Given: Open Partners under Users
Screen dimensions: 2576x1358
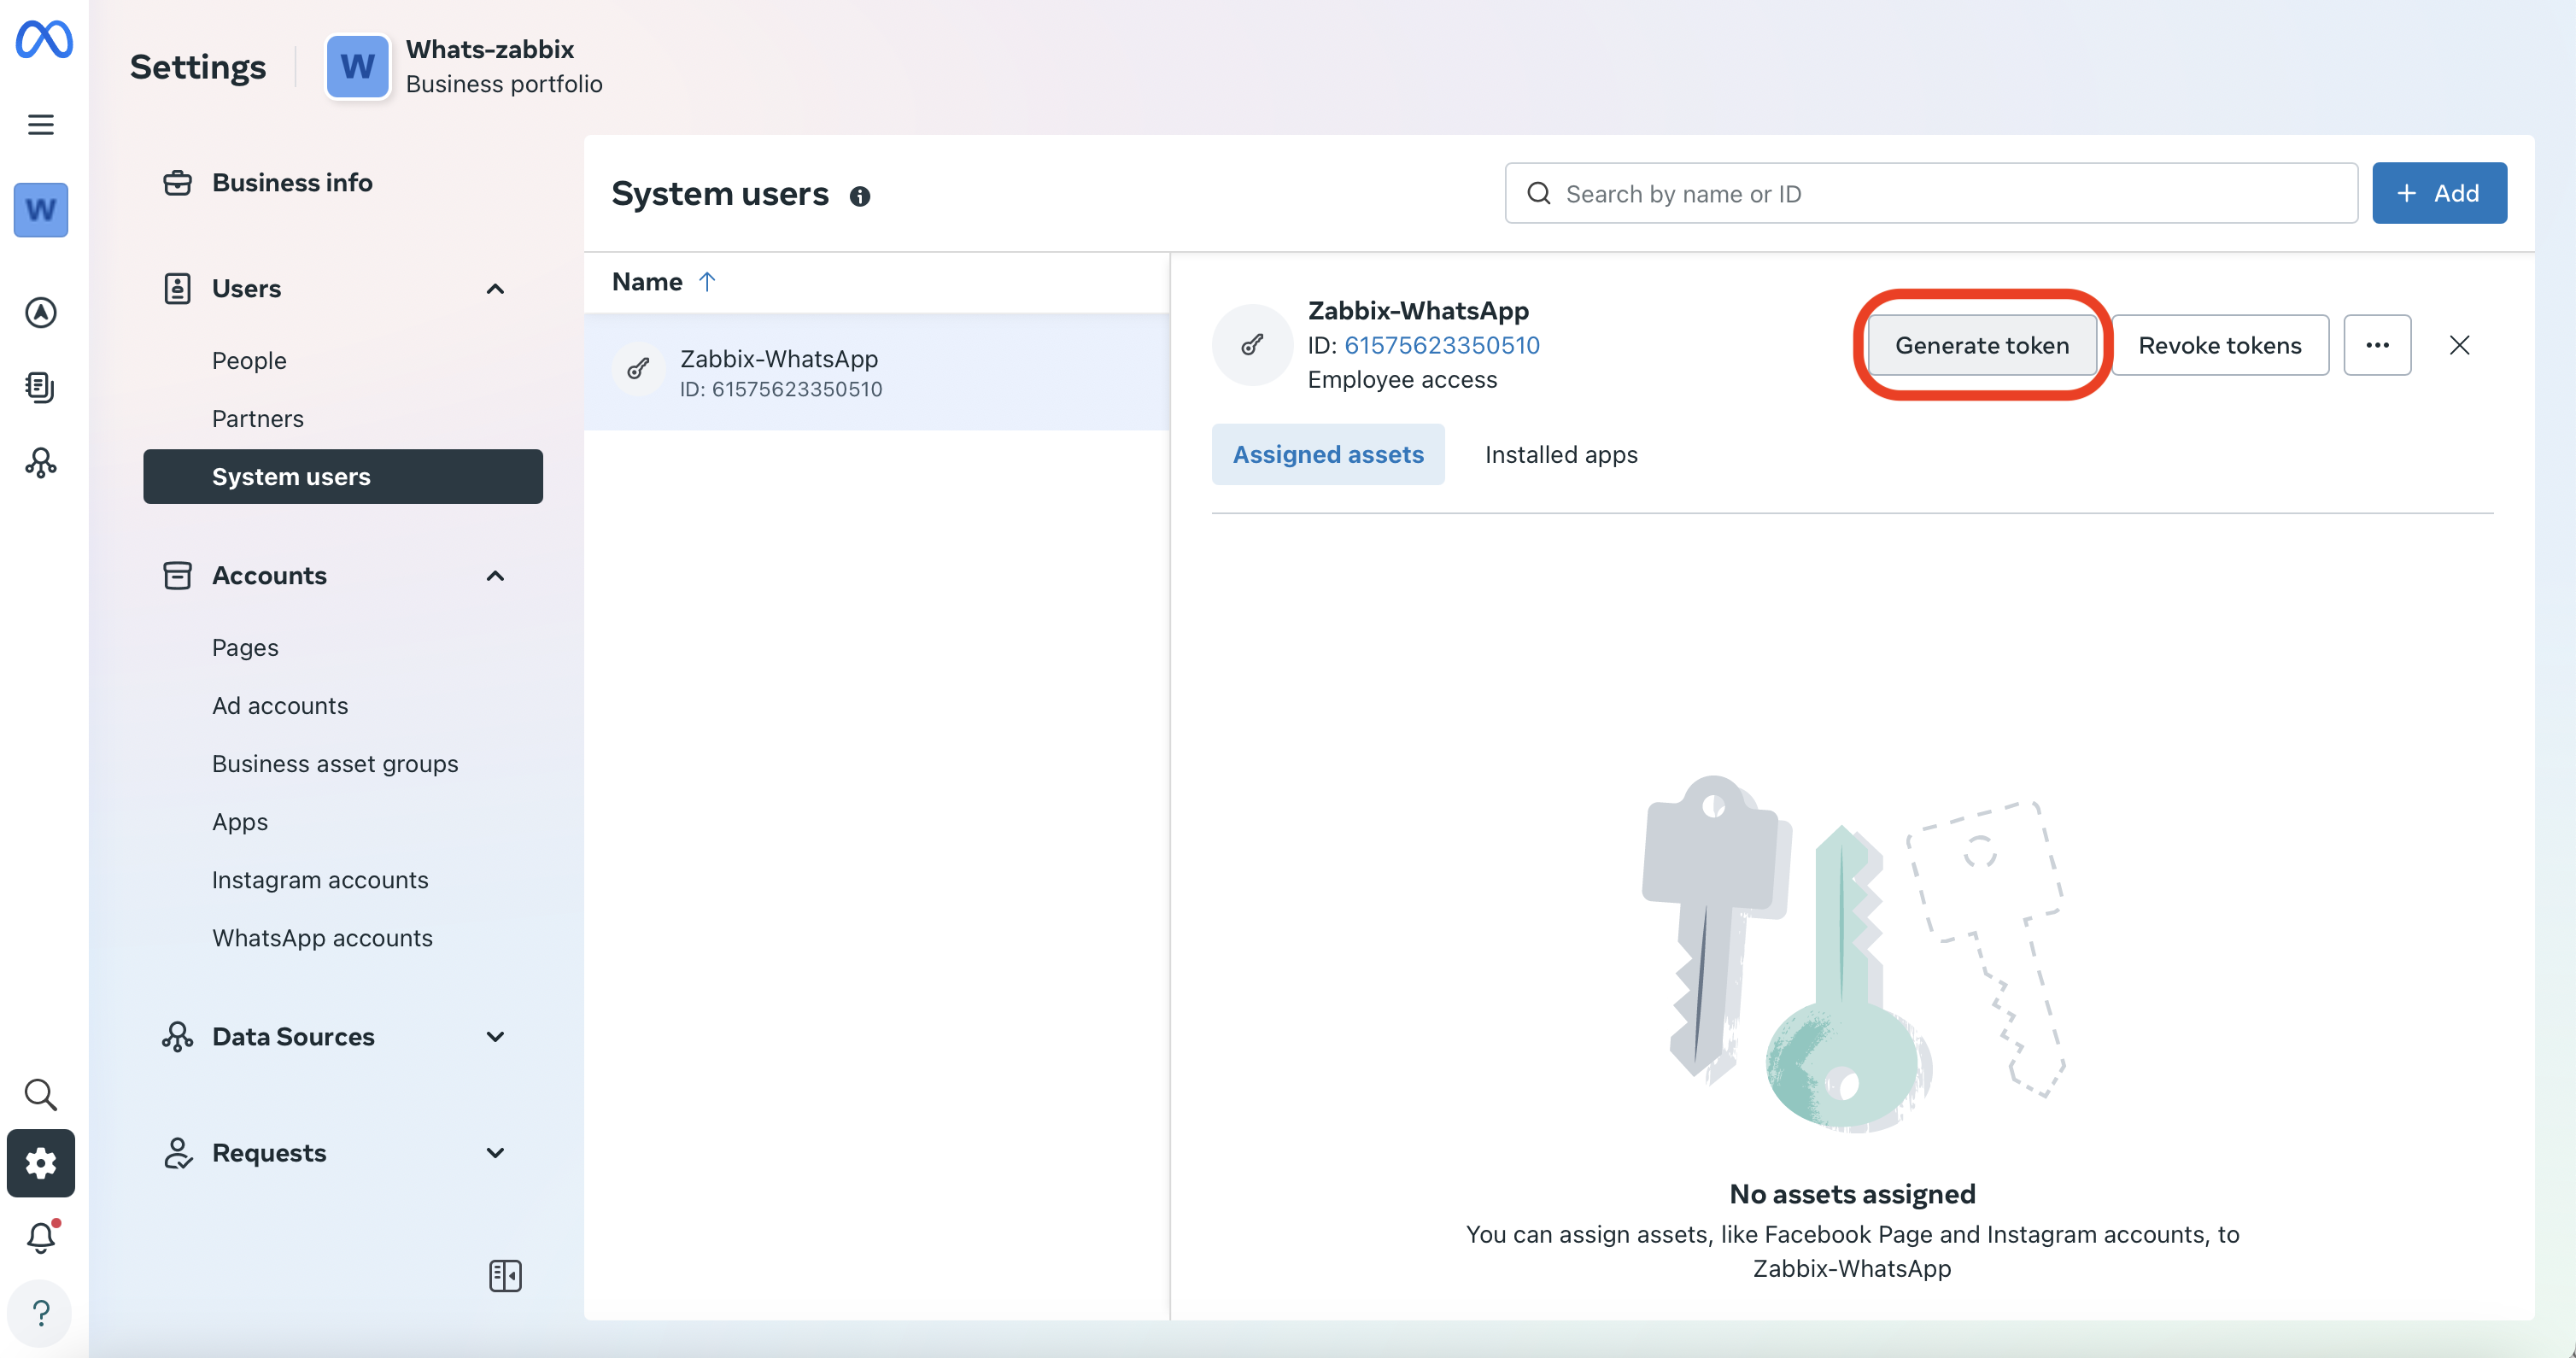Looking at the screenshot, I should pyautogui.click(x=258, y=419).
